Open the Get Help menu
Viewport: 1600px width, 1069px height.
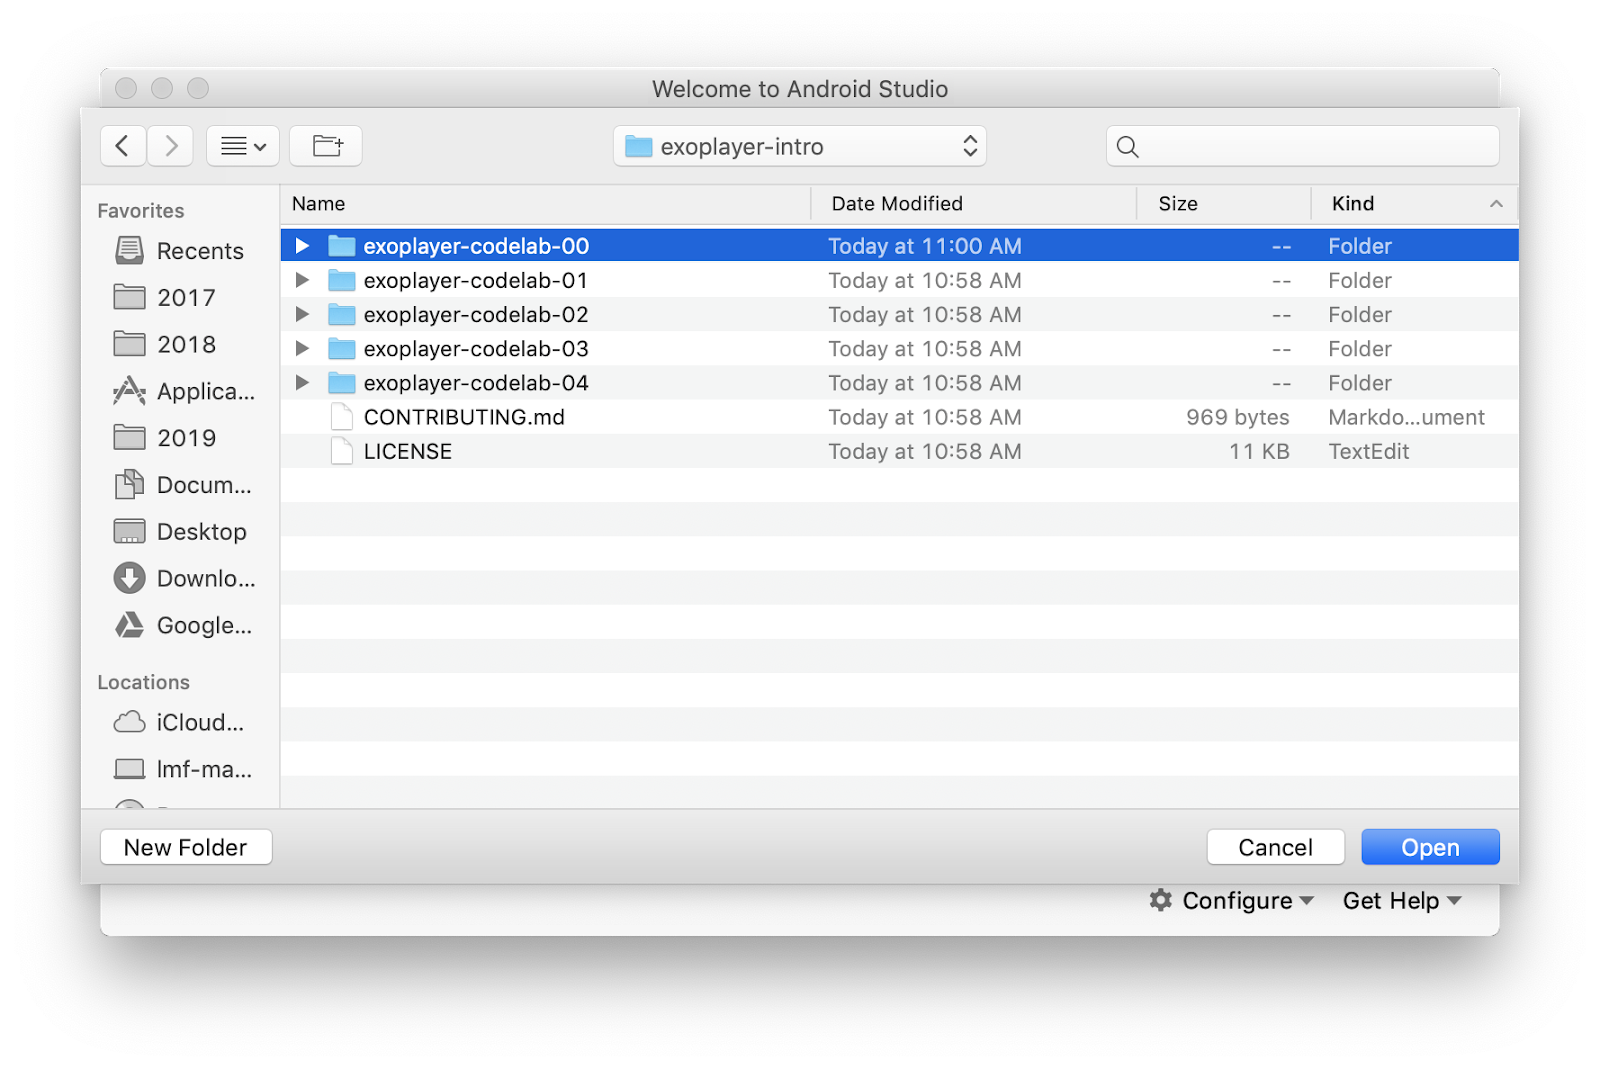tap(1402, 901)
